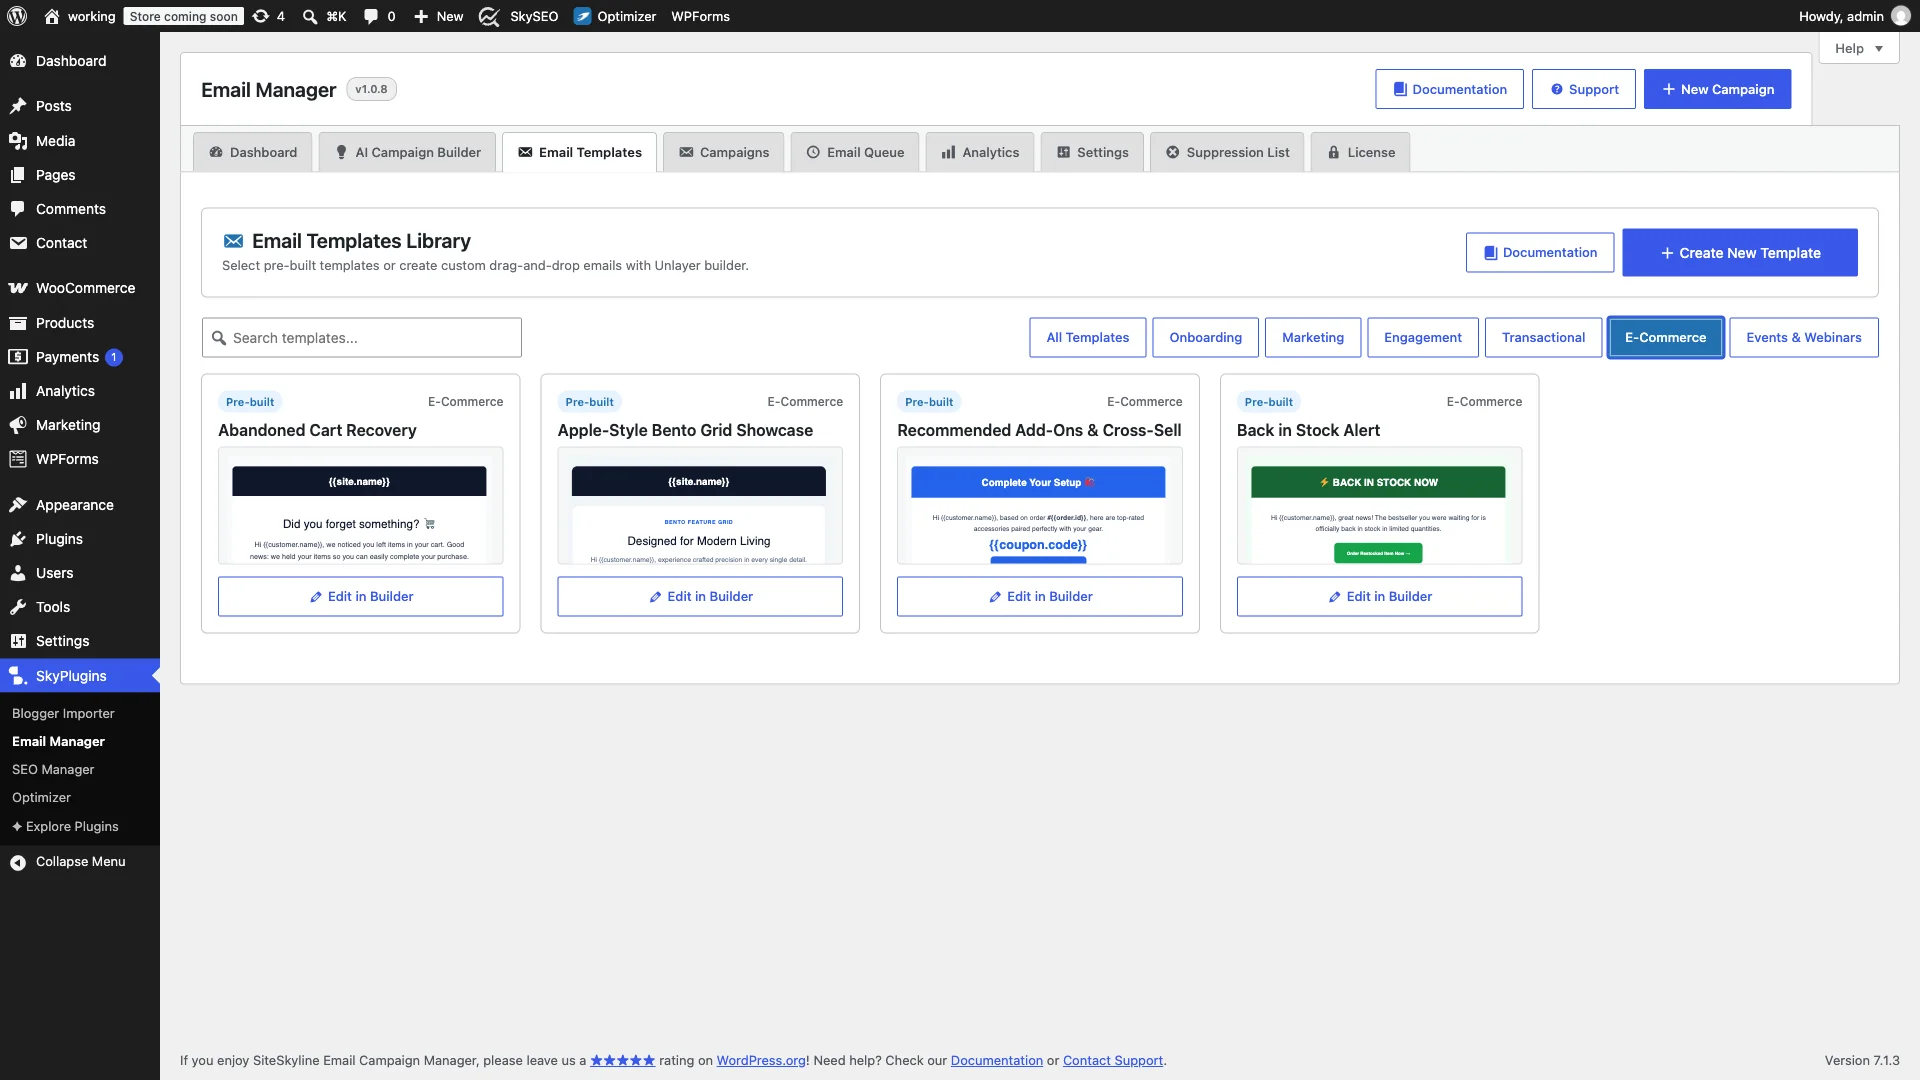Click the admin avatar icon
This screenshot has height=1080, width=1920.
click(x=1901, y=16)
